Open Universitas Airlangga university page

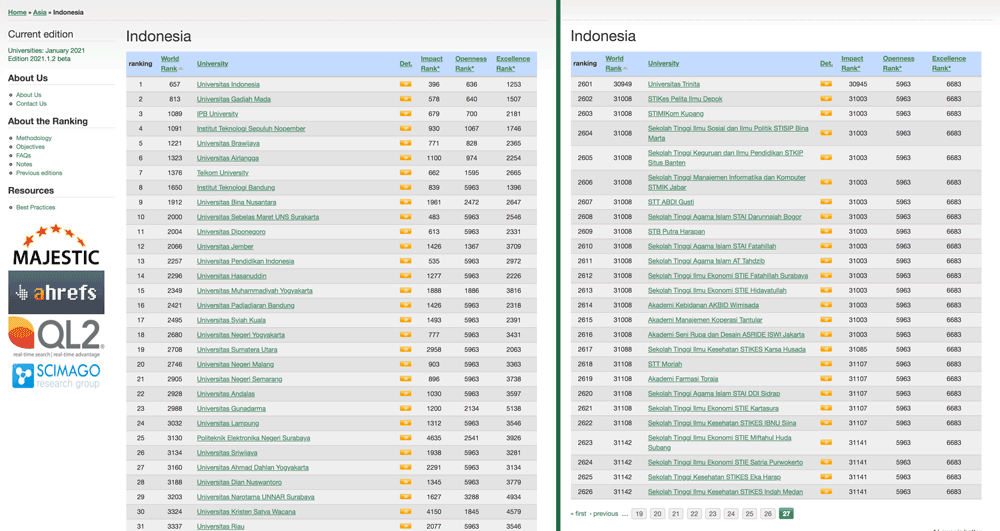228,158
